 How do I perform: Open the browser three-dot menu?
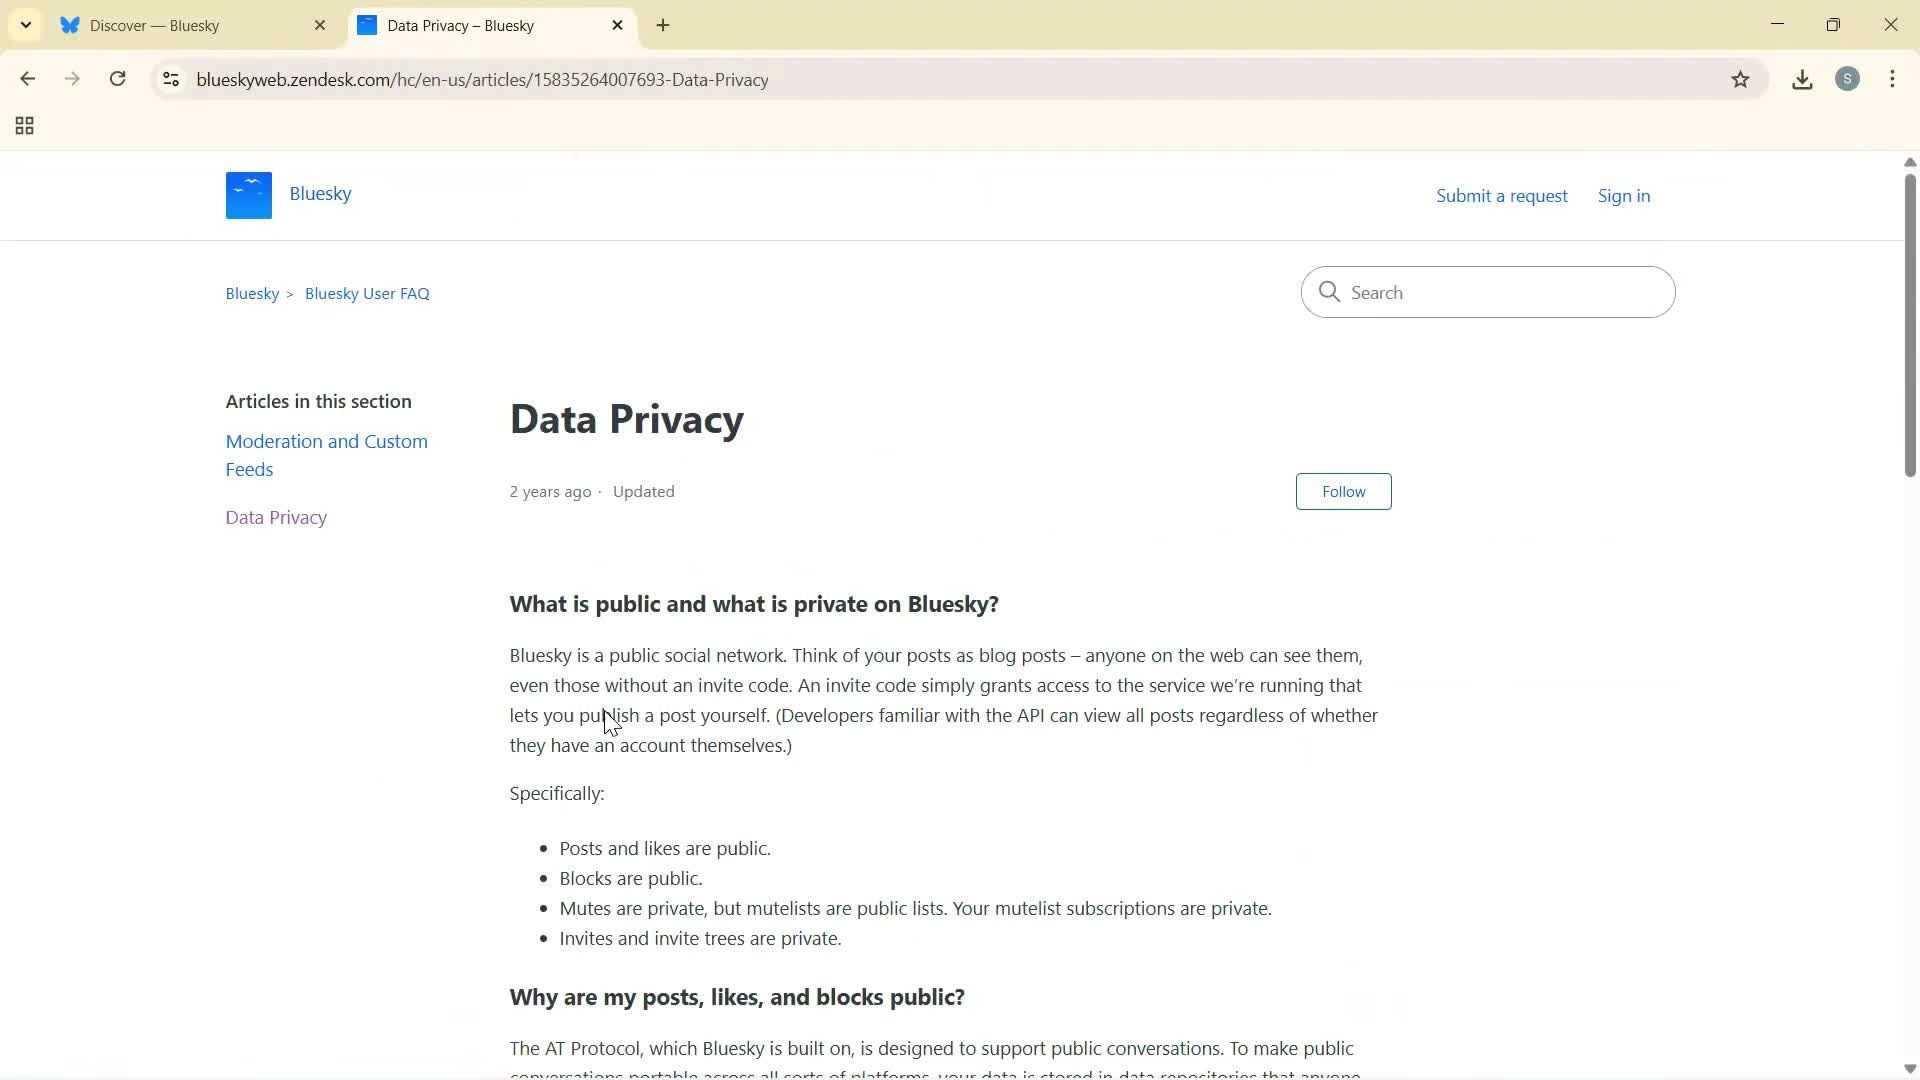click(1893, 79)
